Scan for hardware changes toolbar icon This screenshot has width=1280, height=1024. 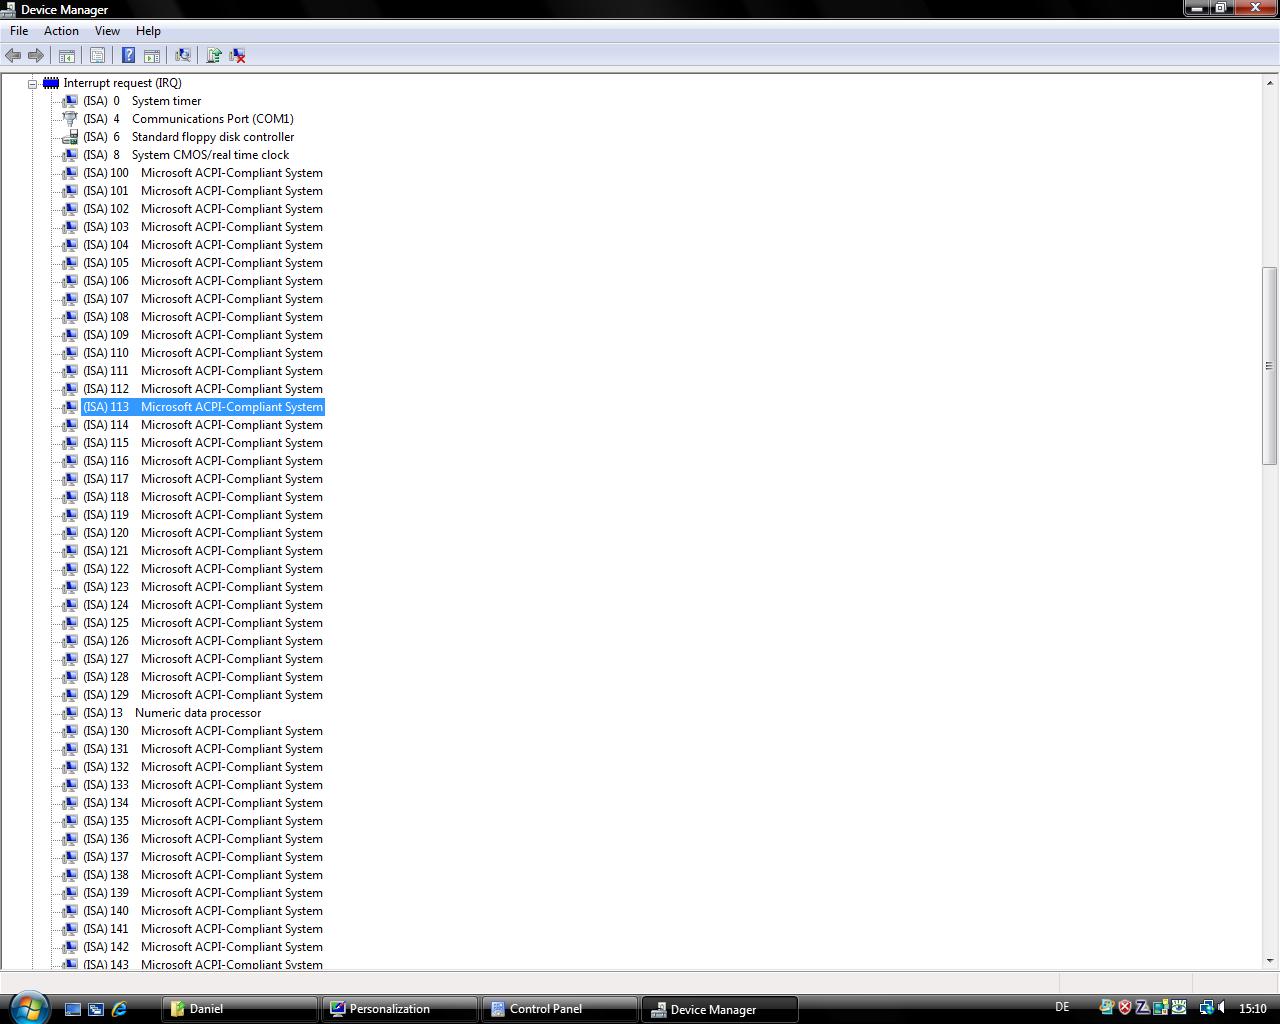coord(183,56)
